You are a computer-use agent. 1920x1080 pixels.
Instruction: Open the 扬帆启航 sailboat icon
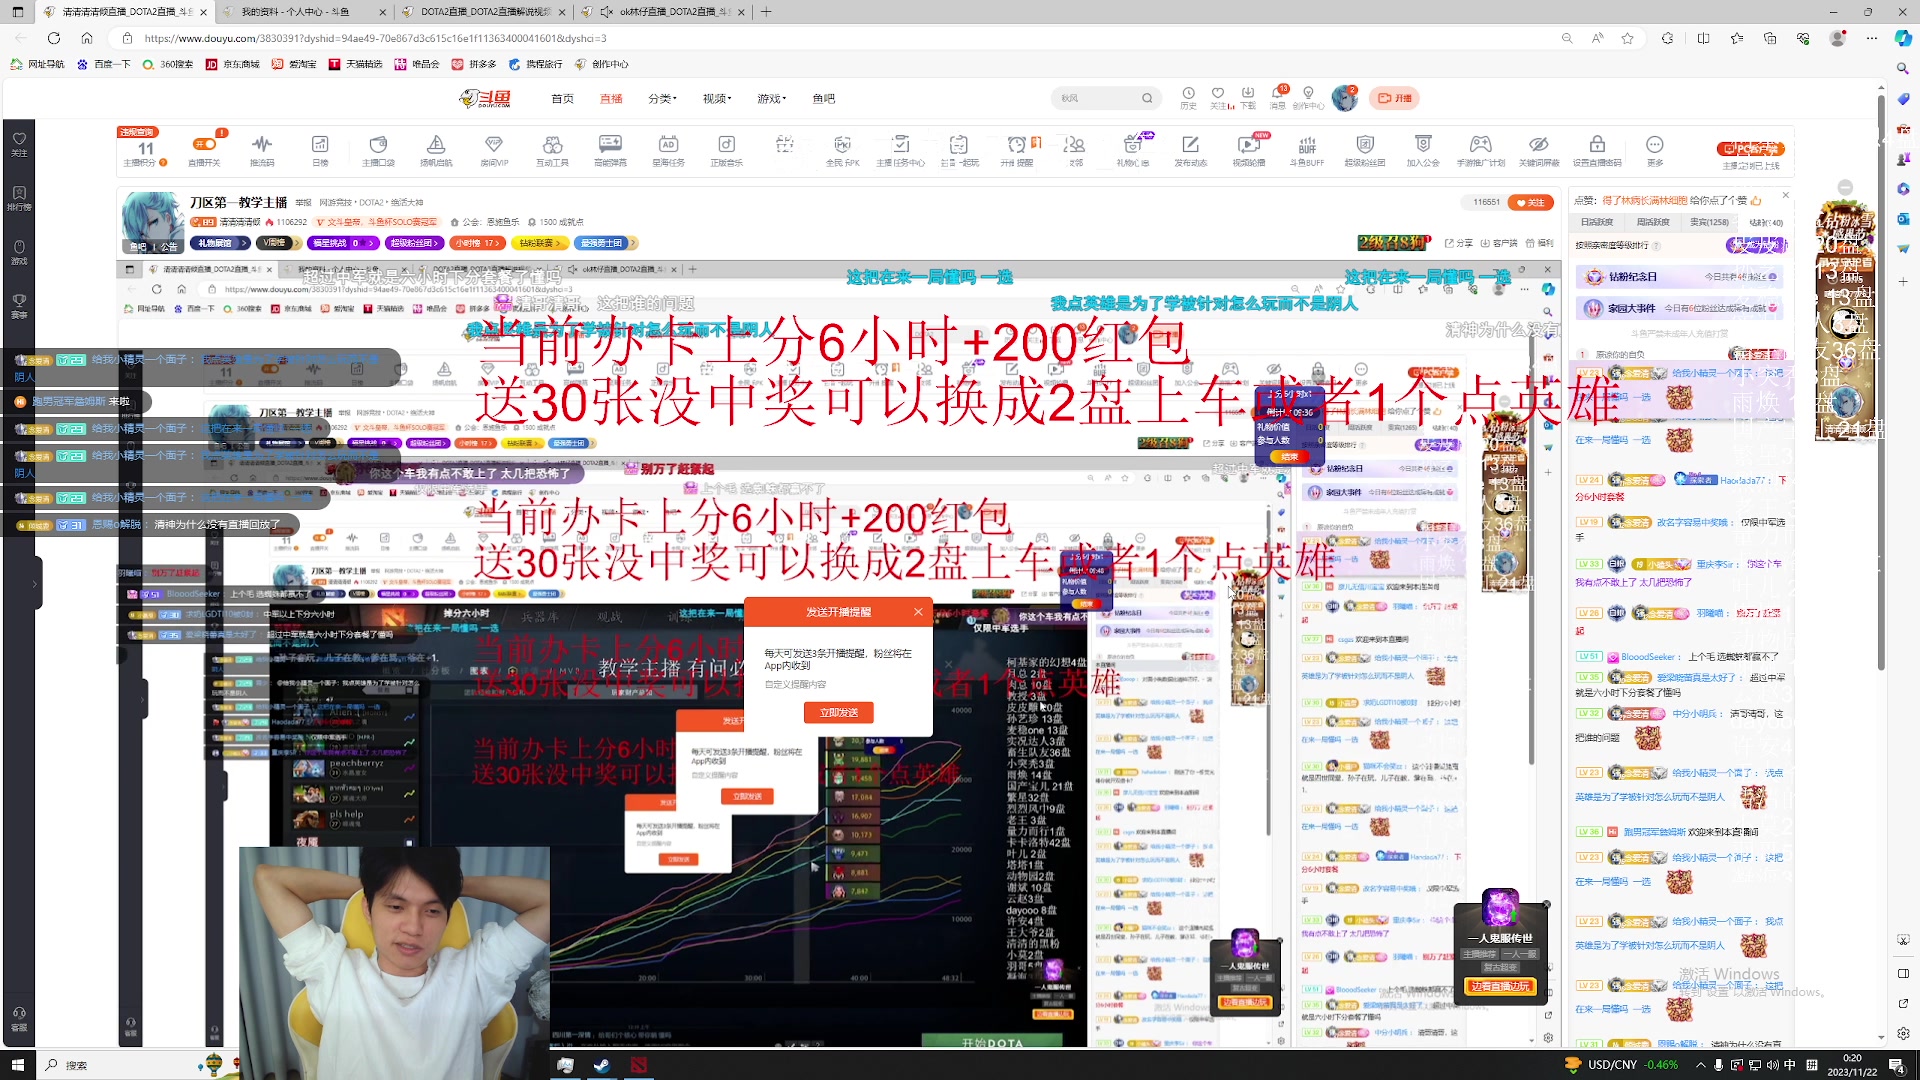pyautogui.click(x=436, y=149)
